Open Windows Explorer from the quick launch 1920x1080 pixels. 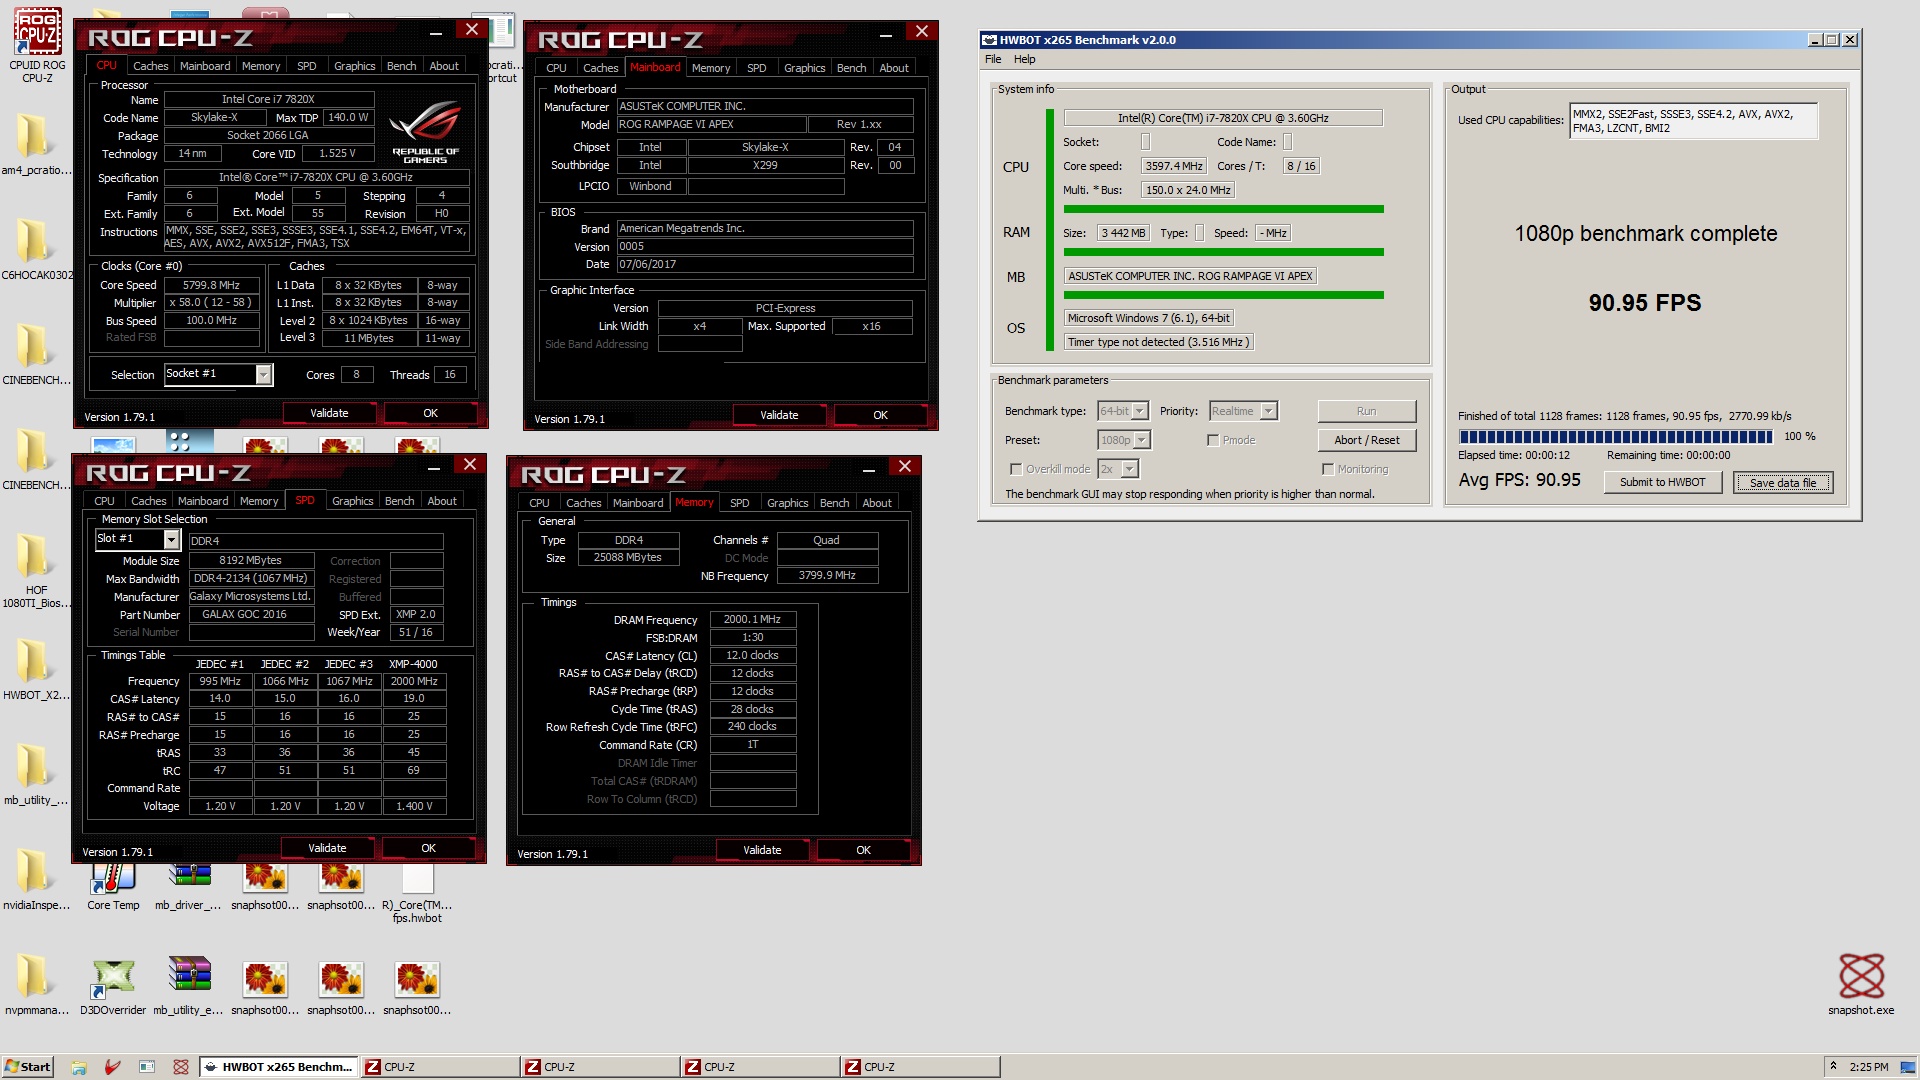tap(79, 1067)
